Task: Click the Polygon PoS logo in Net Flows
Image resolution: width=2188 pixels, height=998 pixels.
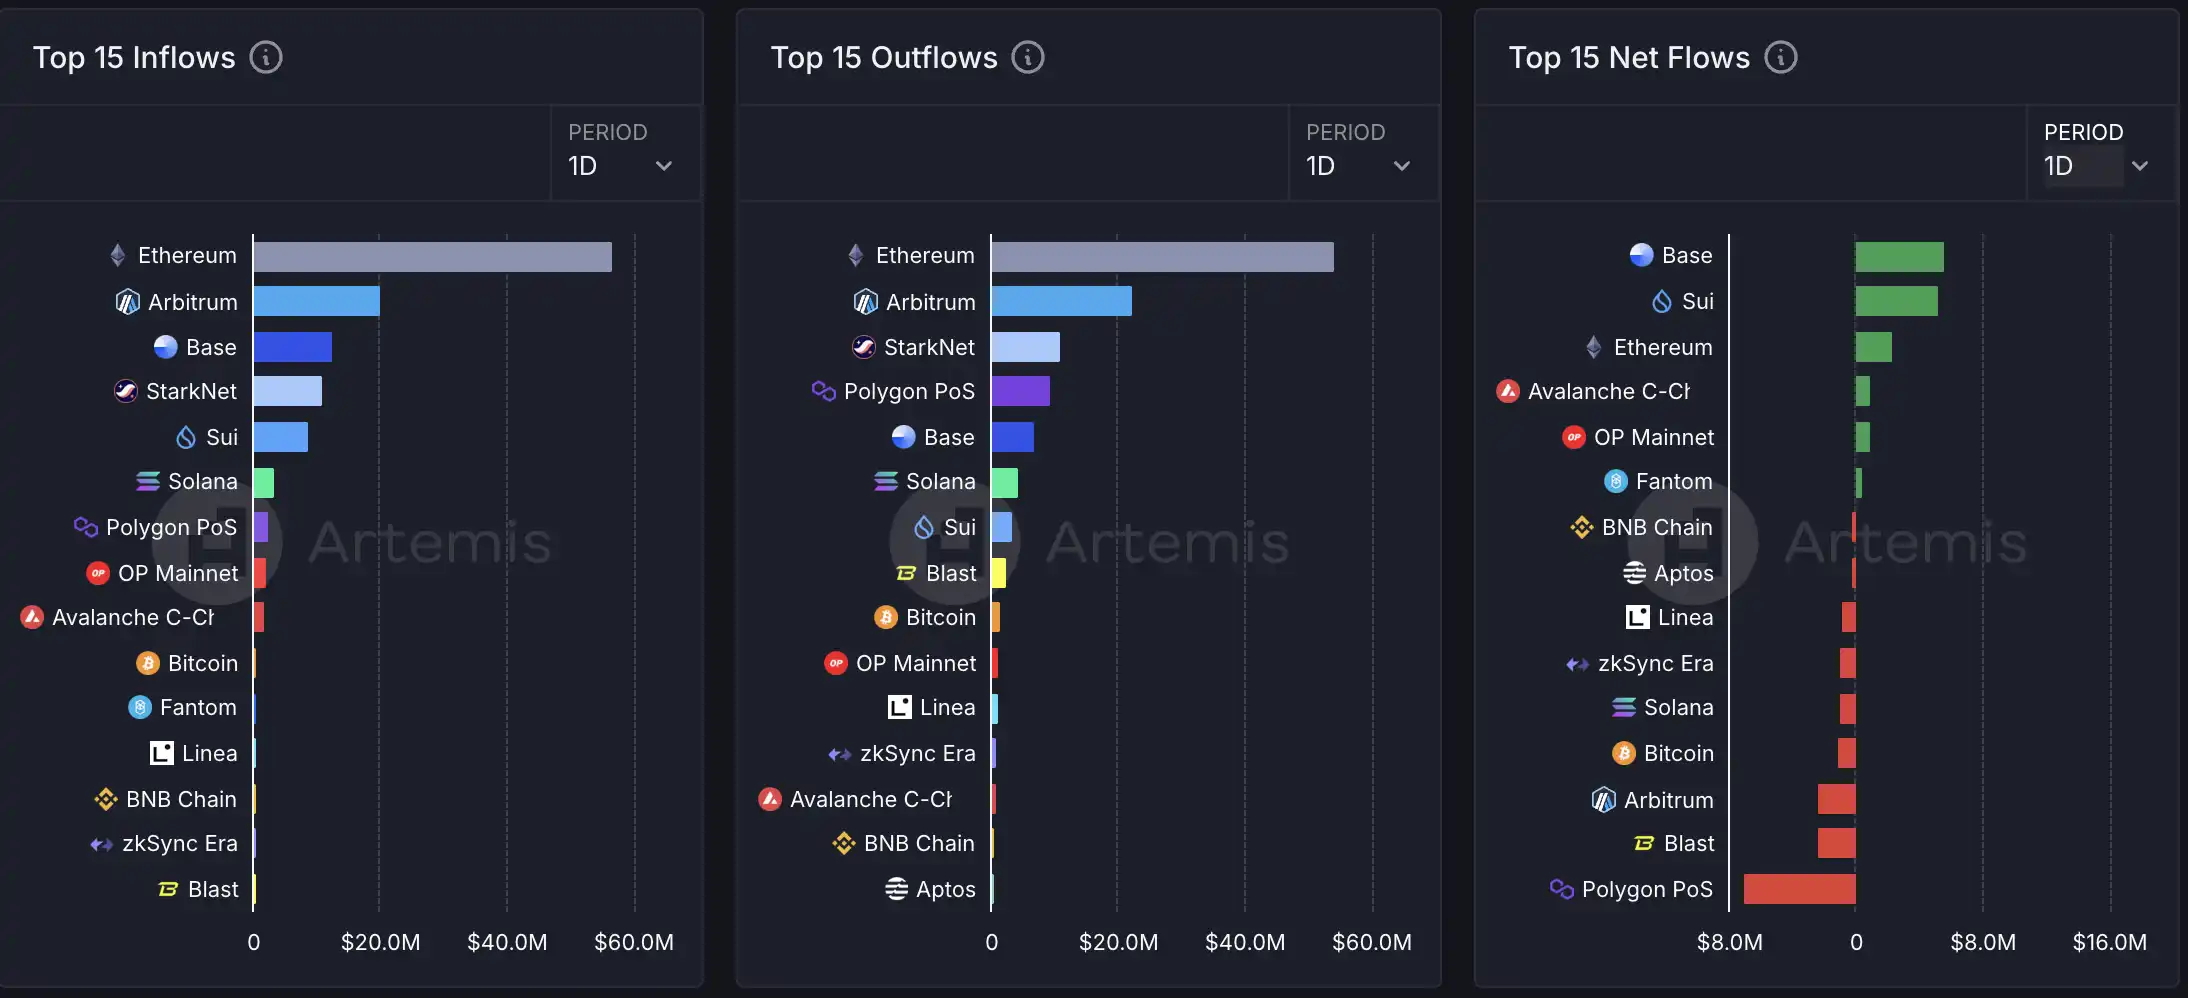Action: (1561, 889)
